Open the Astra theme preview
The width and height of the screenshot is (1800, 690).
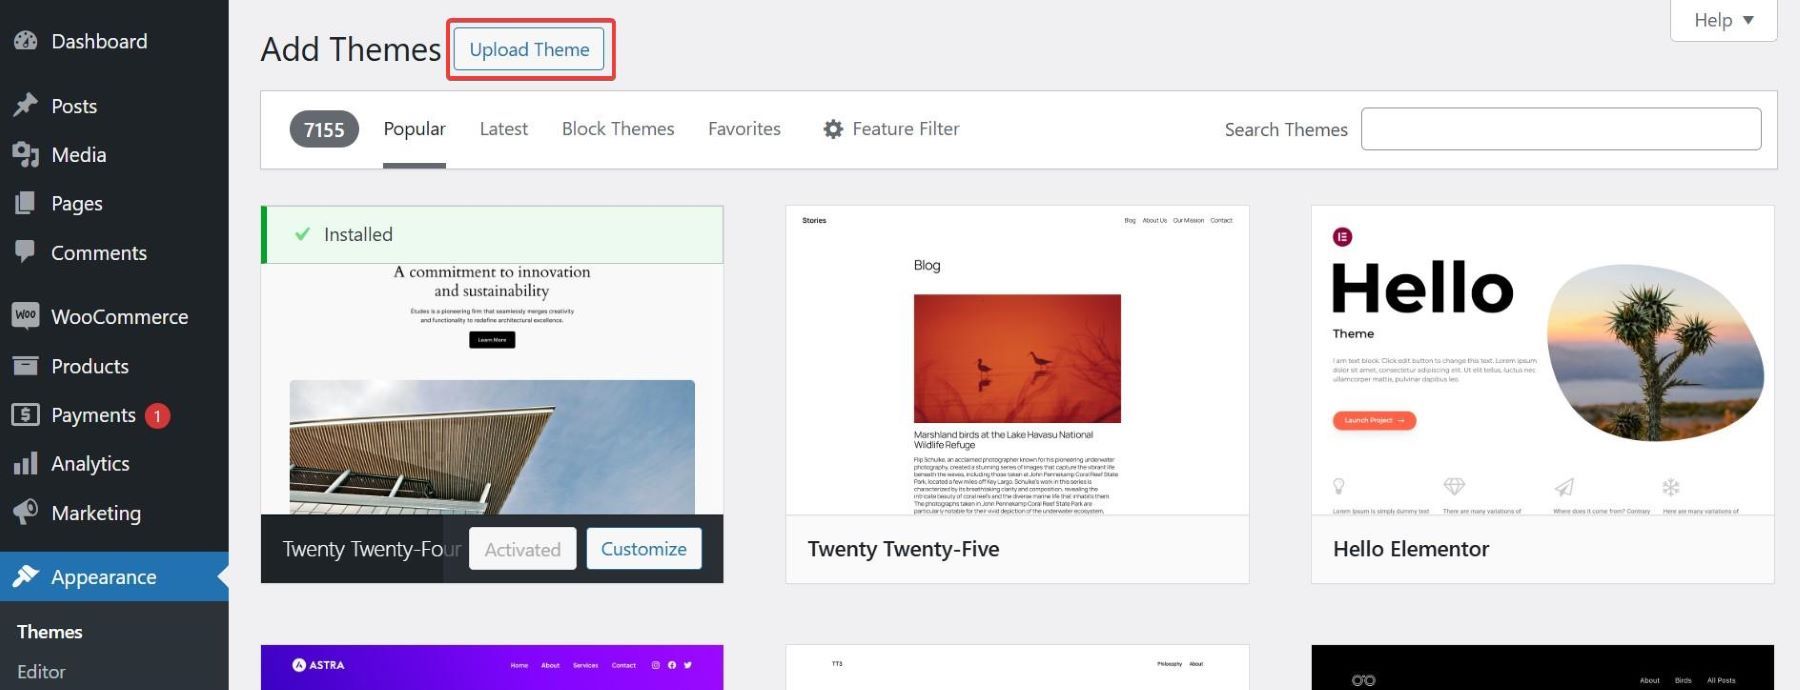(x=492, y=667)
